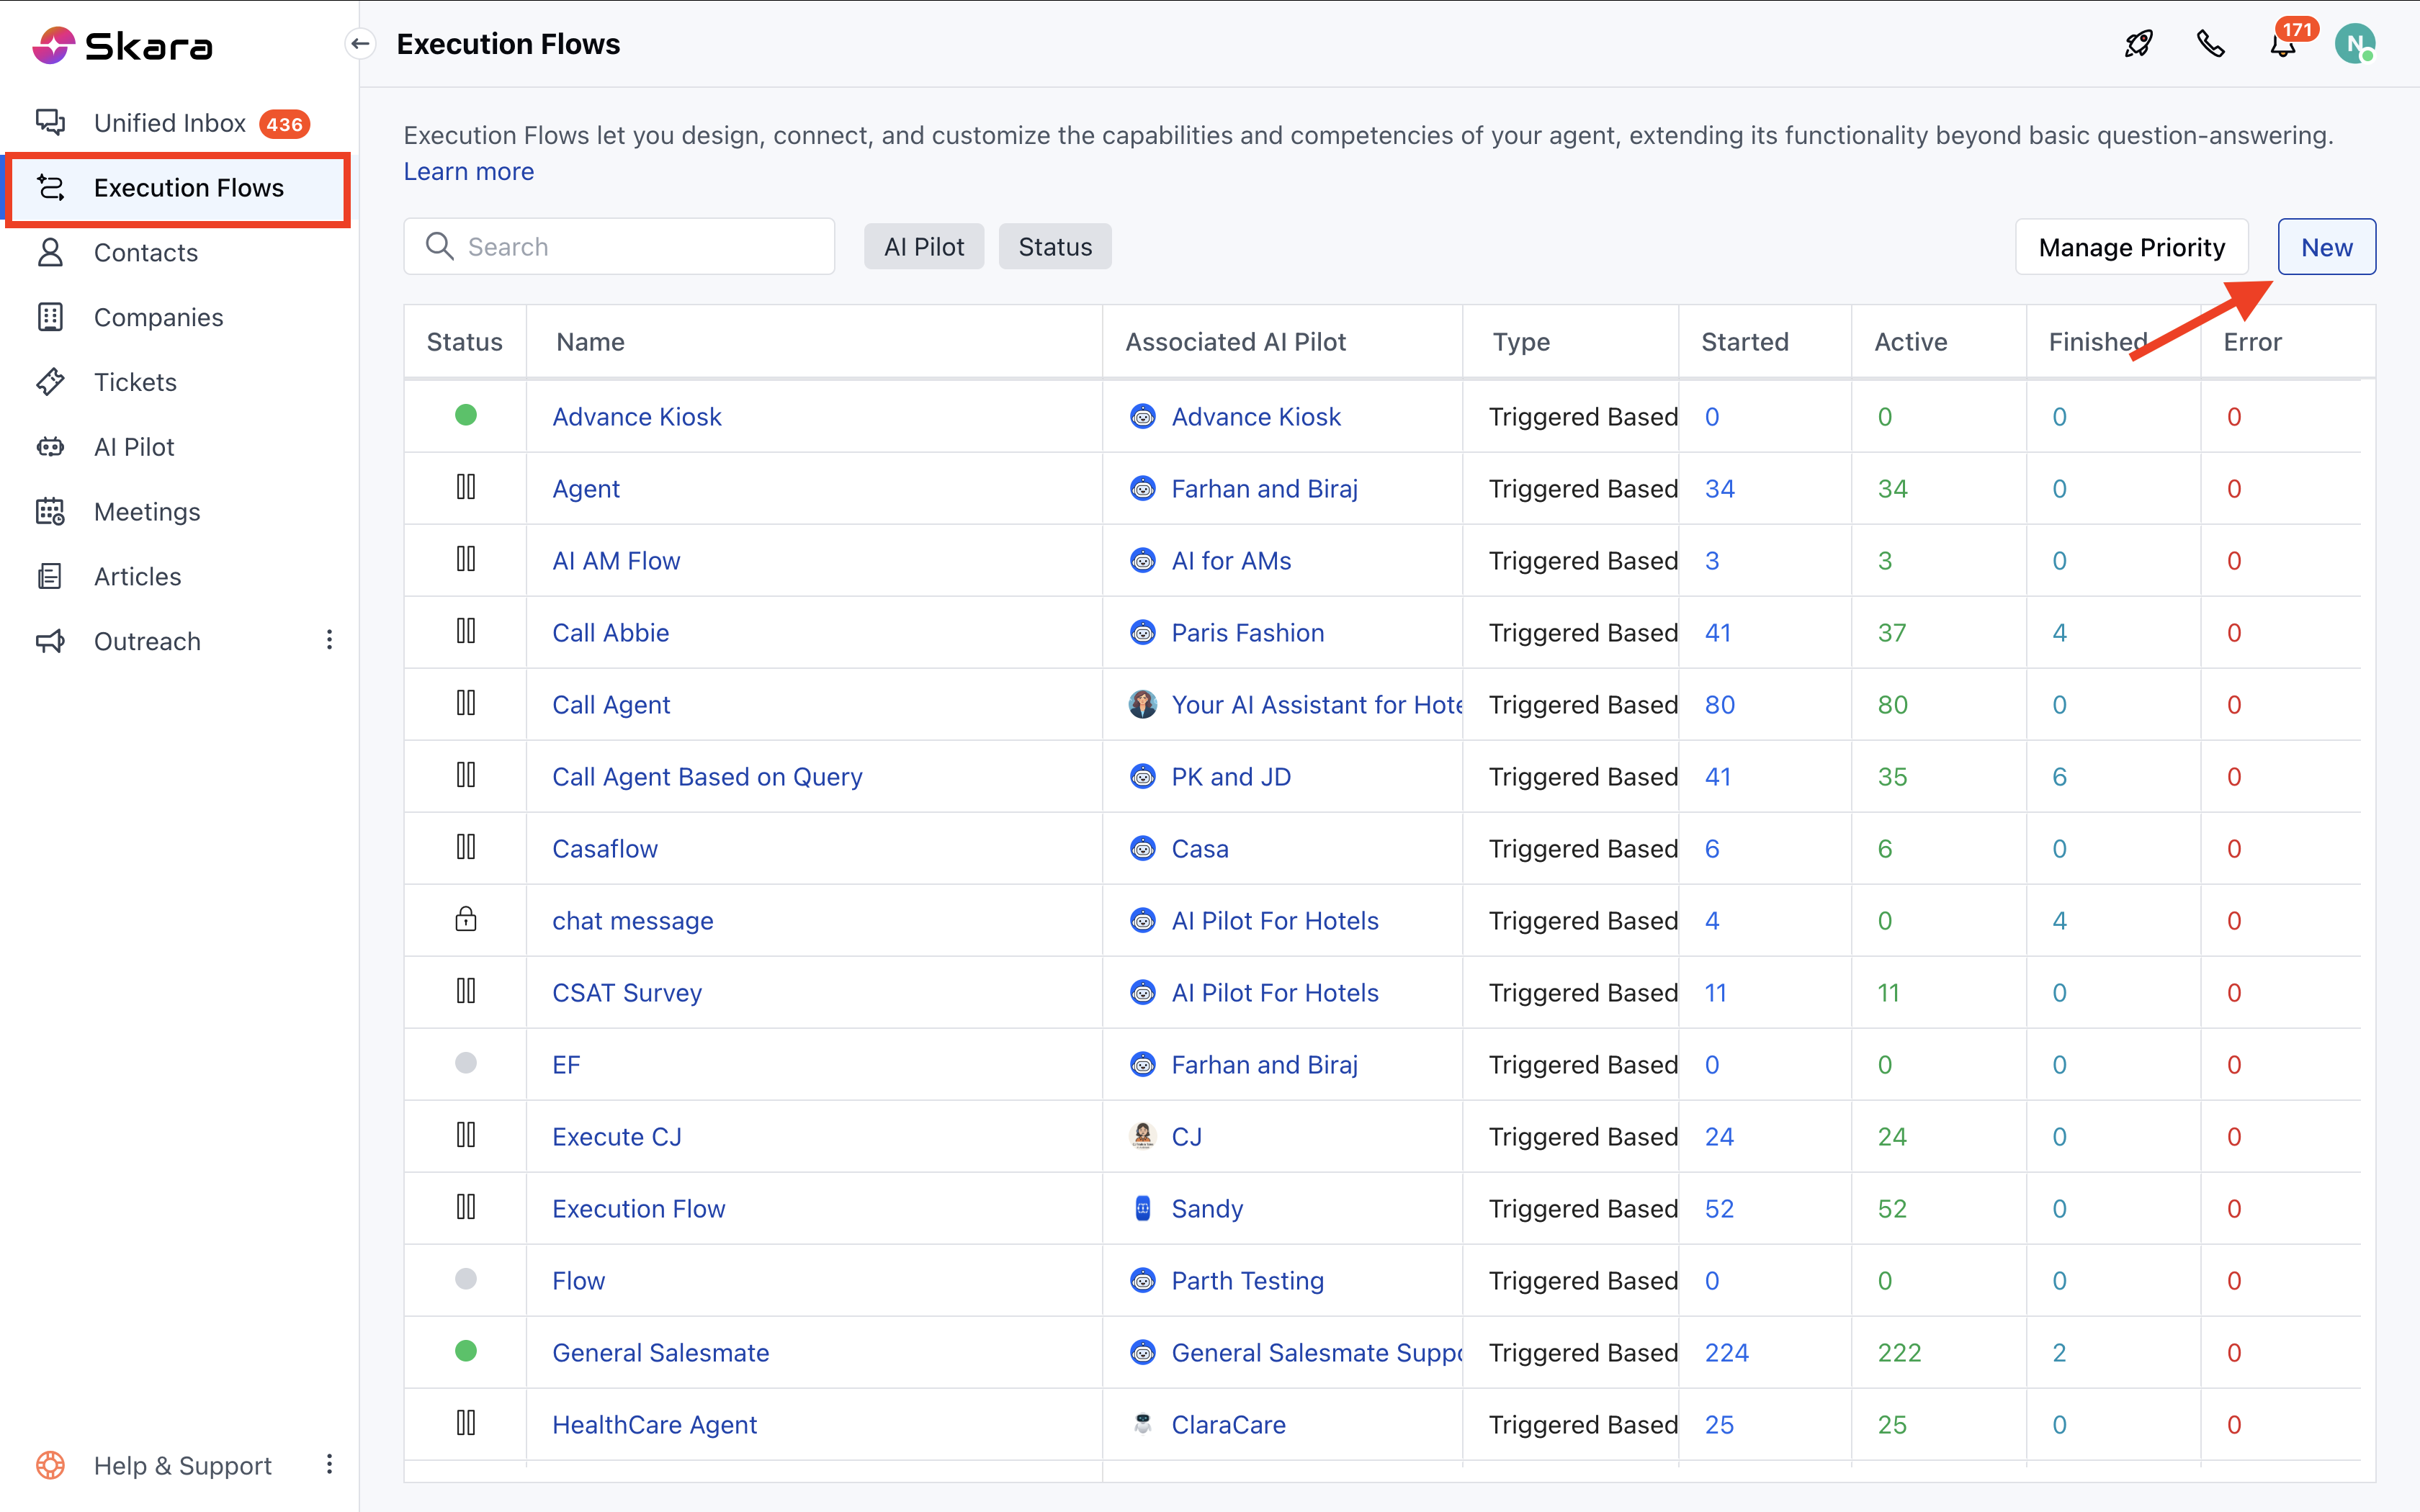Click search magnifier icon
Image resolution: width=2420 pixels, height=1512 pixels.
pyautogui.click(x=439, y=246)
